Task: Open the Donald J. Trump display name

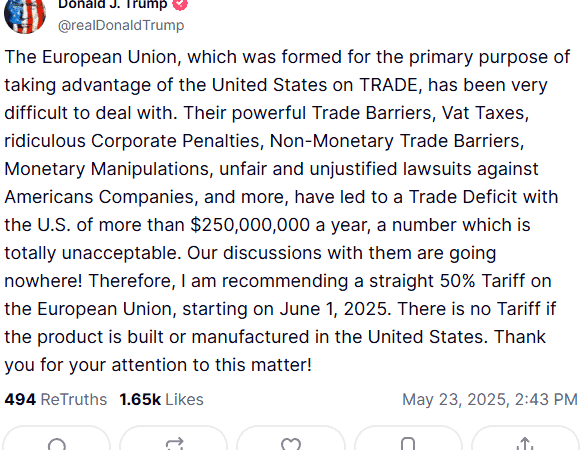Action: tap(112, 5)
